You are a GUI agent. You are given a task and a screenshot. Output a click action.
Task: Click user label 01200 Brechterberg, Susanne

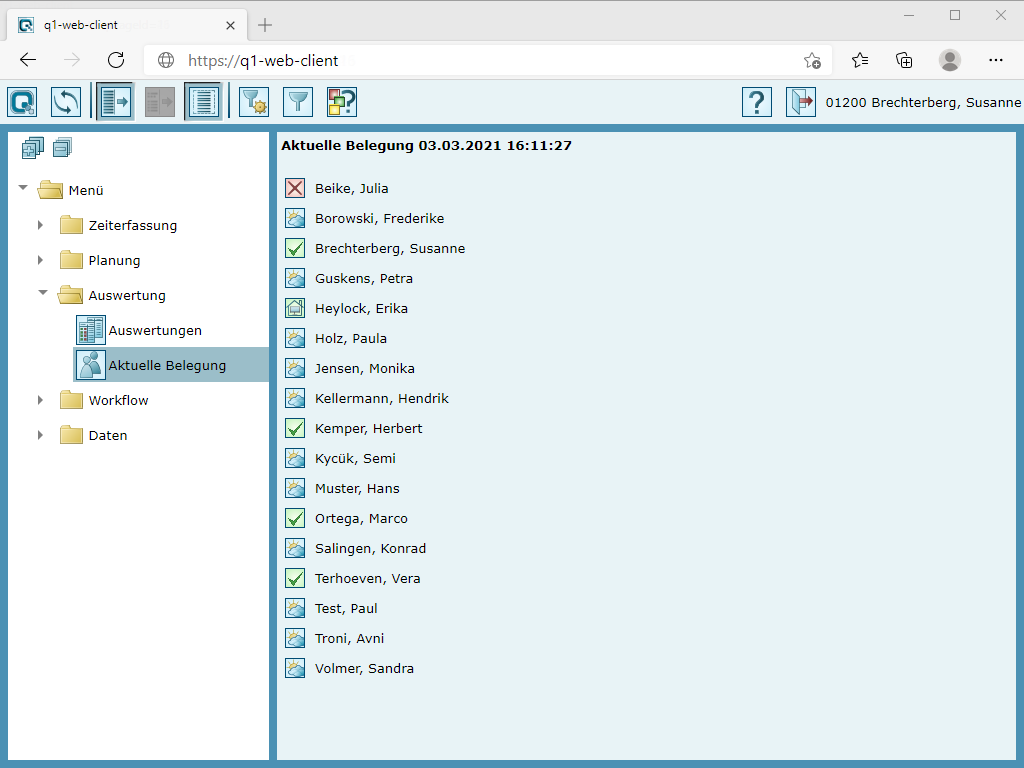(923, 102)
